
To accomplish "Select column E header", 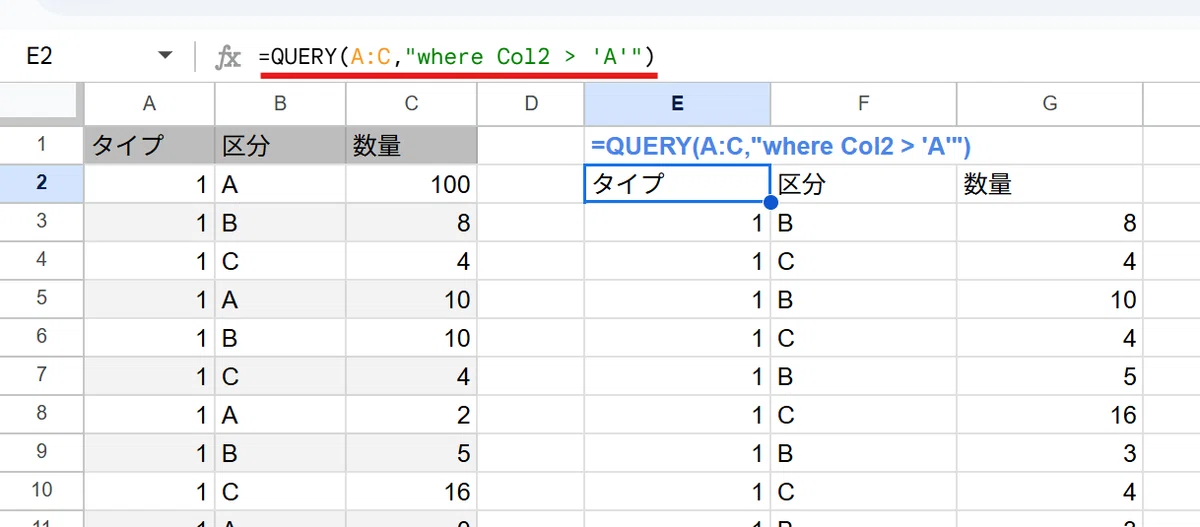I will click(677, 103).
